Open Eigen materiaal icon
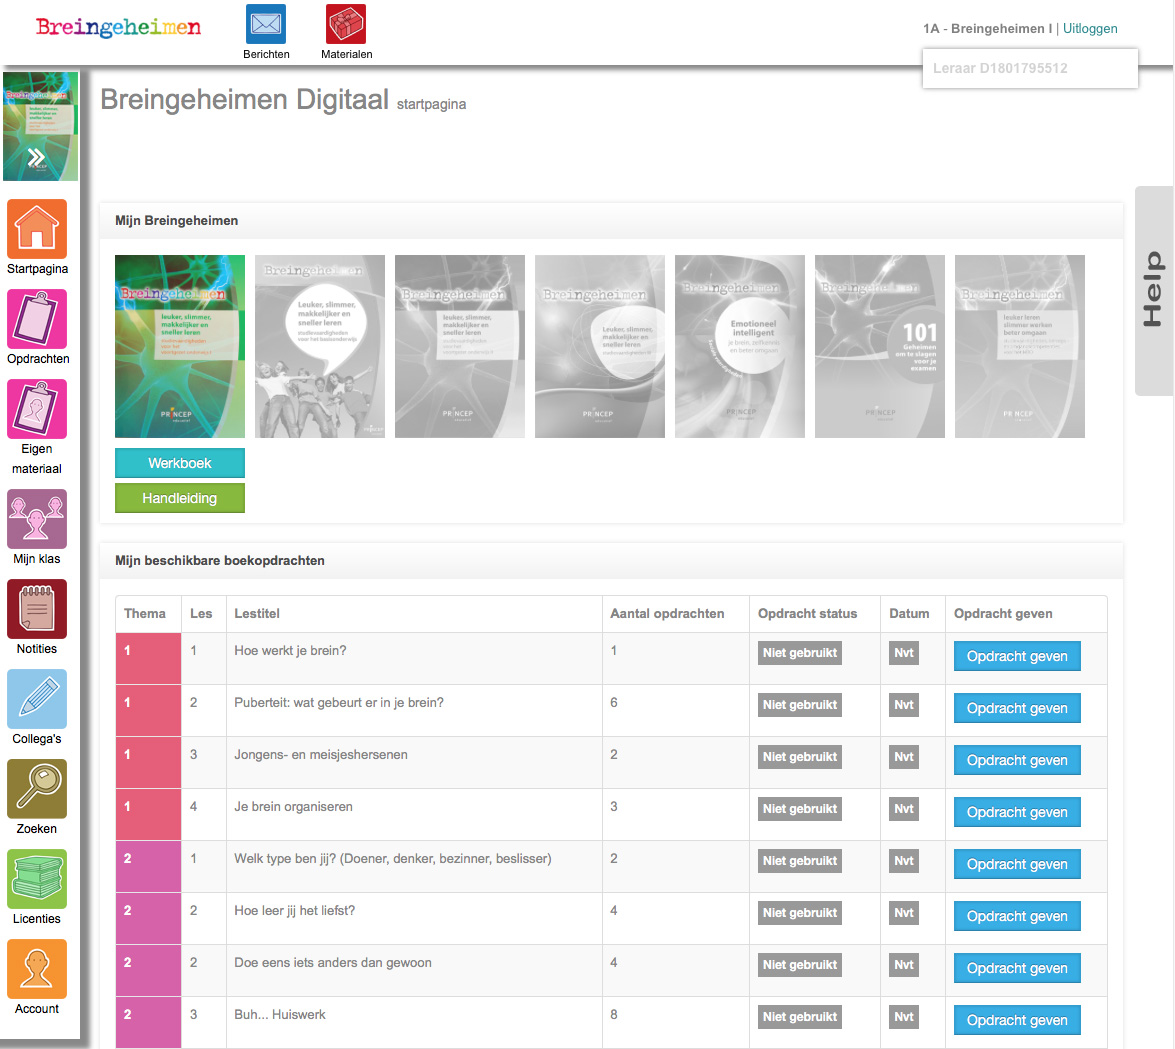 click(37, 408)
